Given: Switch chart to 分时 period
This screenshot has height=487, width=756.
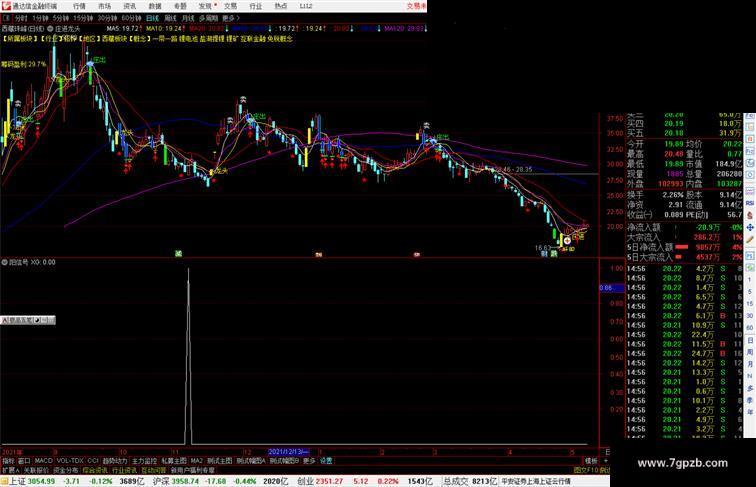Looking at the screenshot, I should (x=21, y=18).
